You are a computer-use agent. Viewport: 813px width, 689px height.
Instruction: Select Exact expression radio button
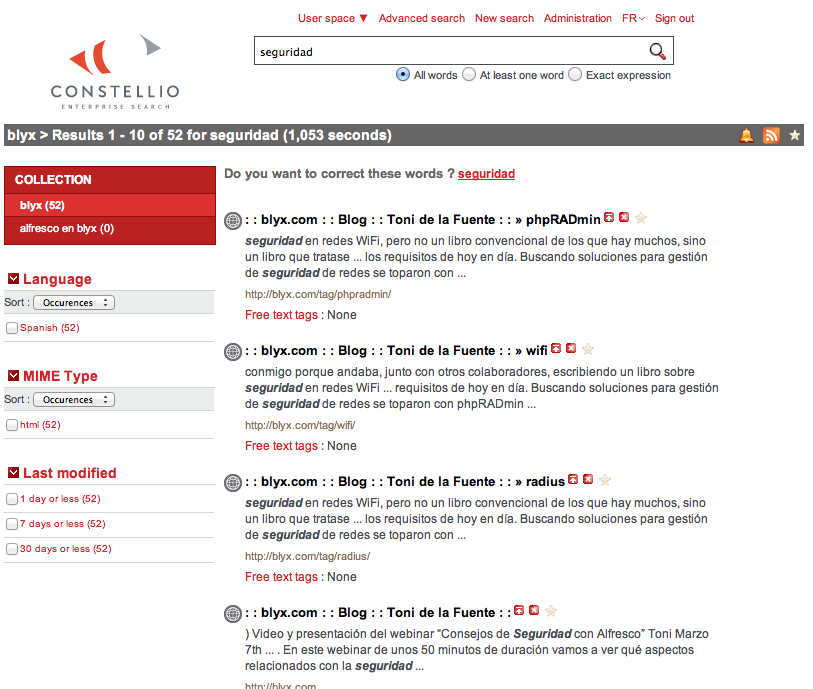574,75
